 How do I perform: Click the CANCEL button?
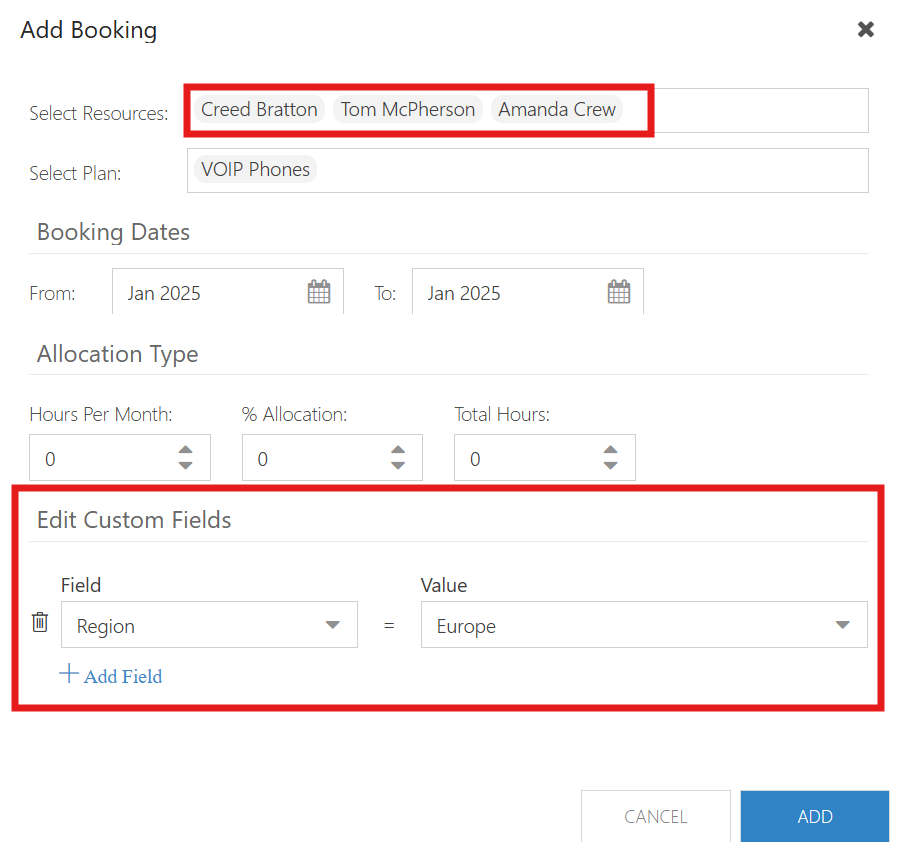(x=656, y=816)
